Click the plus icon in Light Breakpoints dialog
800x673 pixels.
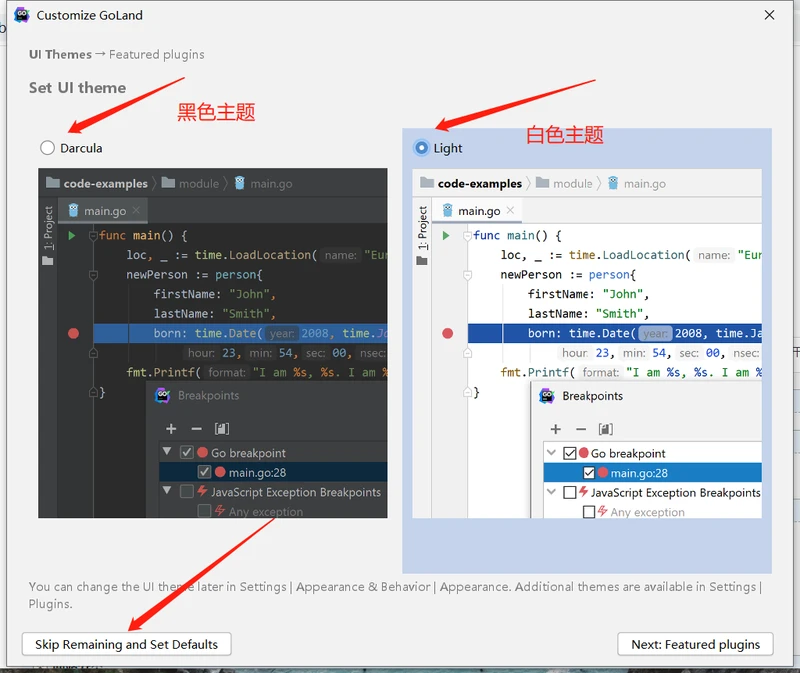tap(555, 429)
